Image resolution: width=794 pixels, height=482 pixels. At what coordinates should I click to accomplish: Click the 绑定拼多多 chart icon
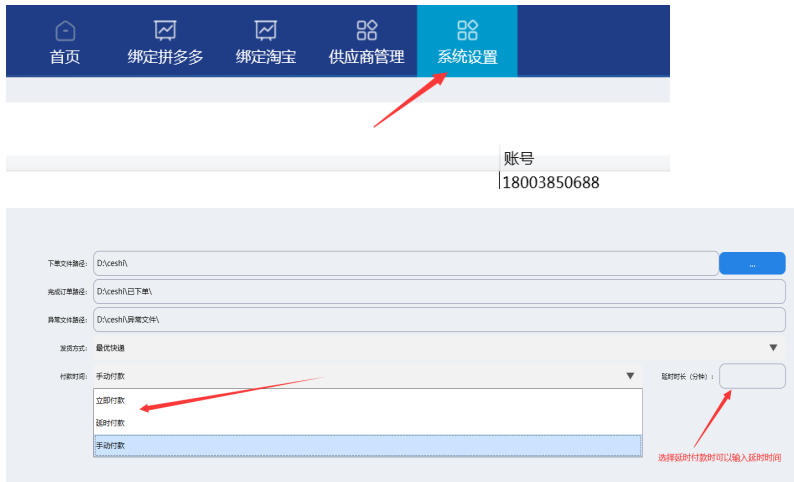point(165,30)
